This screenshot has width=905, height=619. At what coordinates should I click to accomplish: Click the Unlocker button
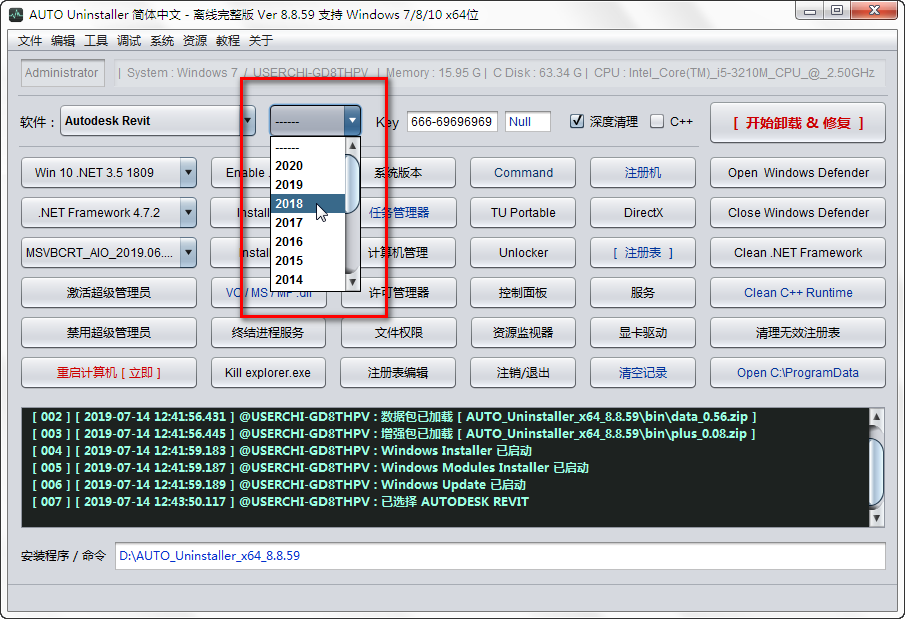point(523,252)
